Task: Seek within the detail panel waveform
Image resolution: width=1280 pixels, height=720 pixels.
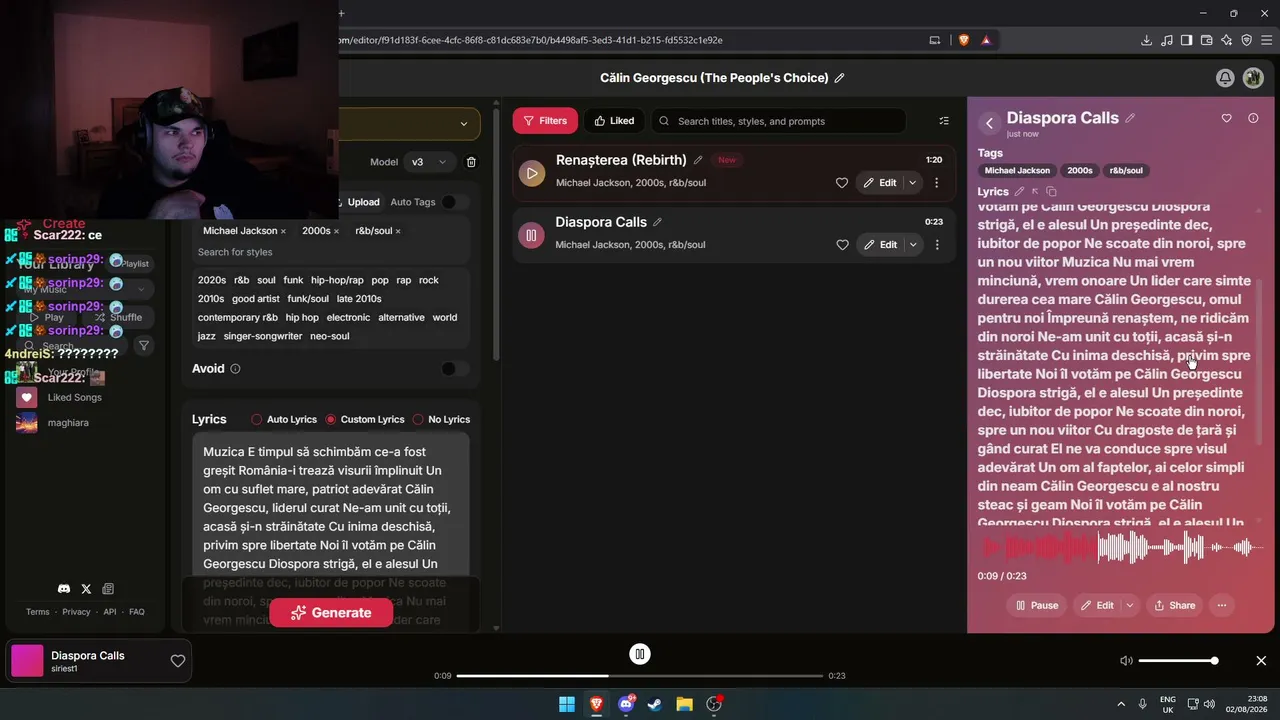Action: 1120,547
